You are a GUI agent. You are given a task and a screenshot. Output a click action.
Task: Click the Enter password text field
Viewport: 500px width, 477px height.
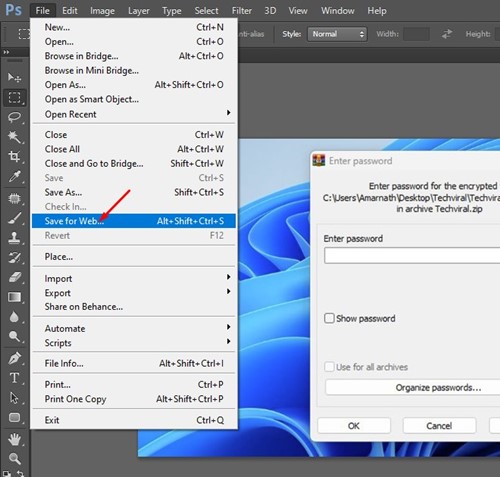tap(412, 256)
